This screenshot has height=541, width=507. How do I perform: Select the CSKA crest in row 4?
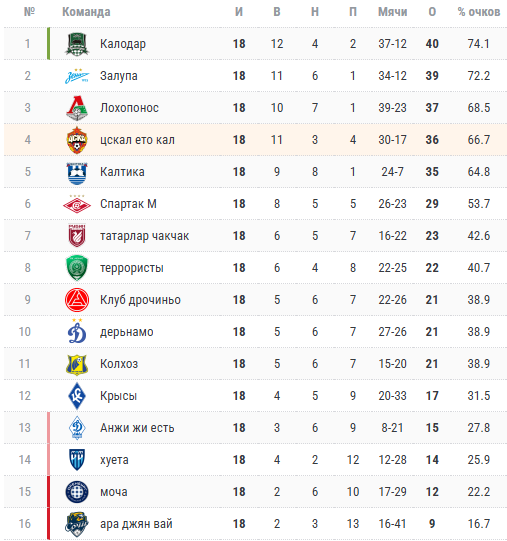[x=77, y=140]
